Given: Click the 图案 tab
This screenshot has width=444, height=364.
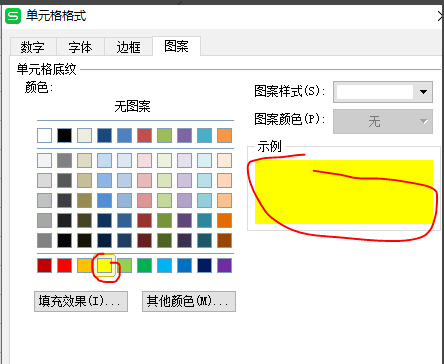Looking at the screenshot, I should pyautogui.click(x=176, y=46).
